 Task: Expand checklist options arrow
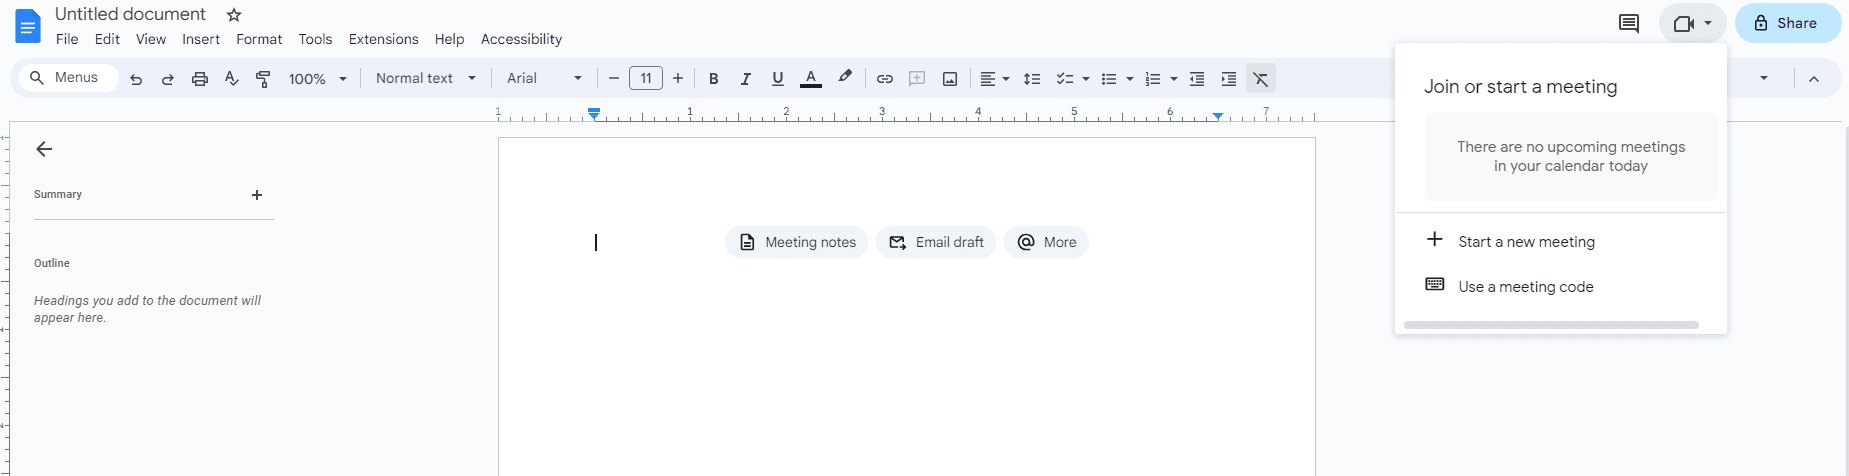tap(1086, 79)
